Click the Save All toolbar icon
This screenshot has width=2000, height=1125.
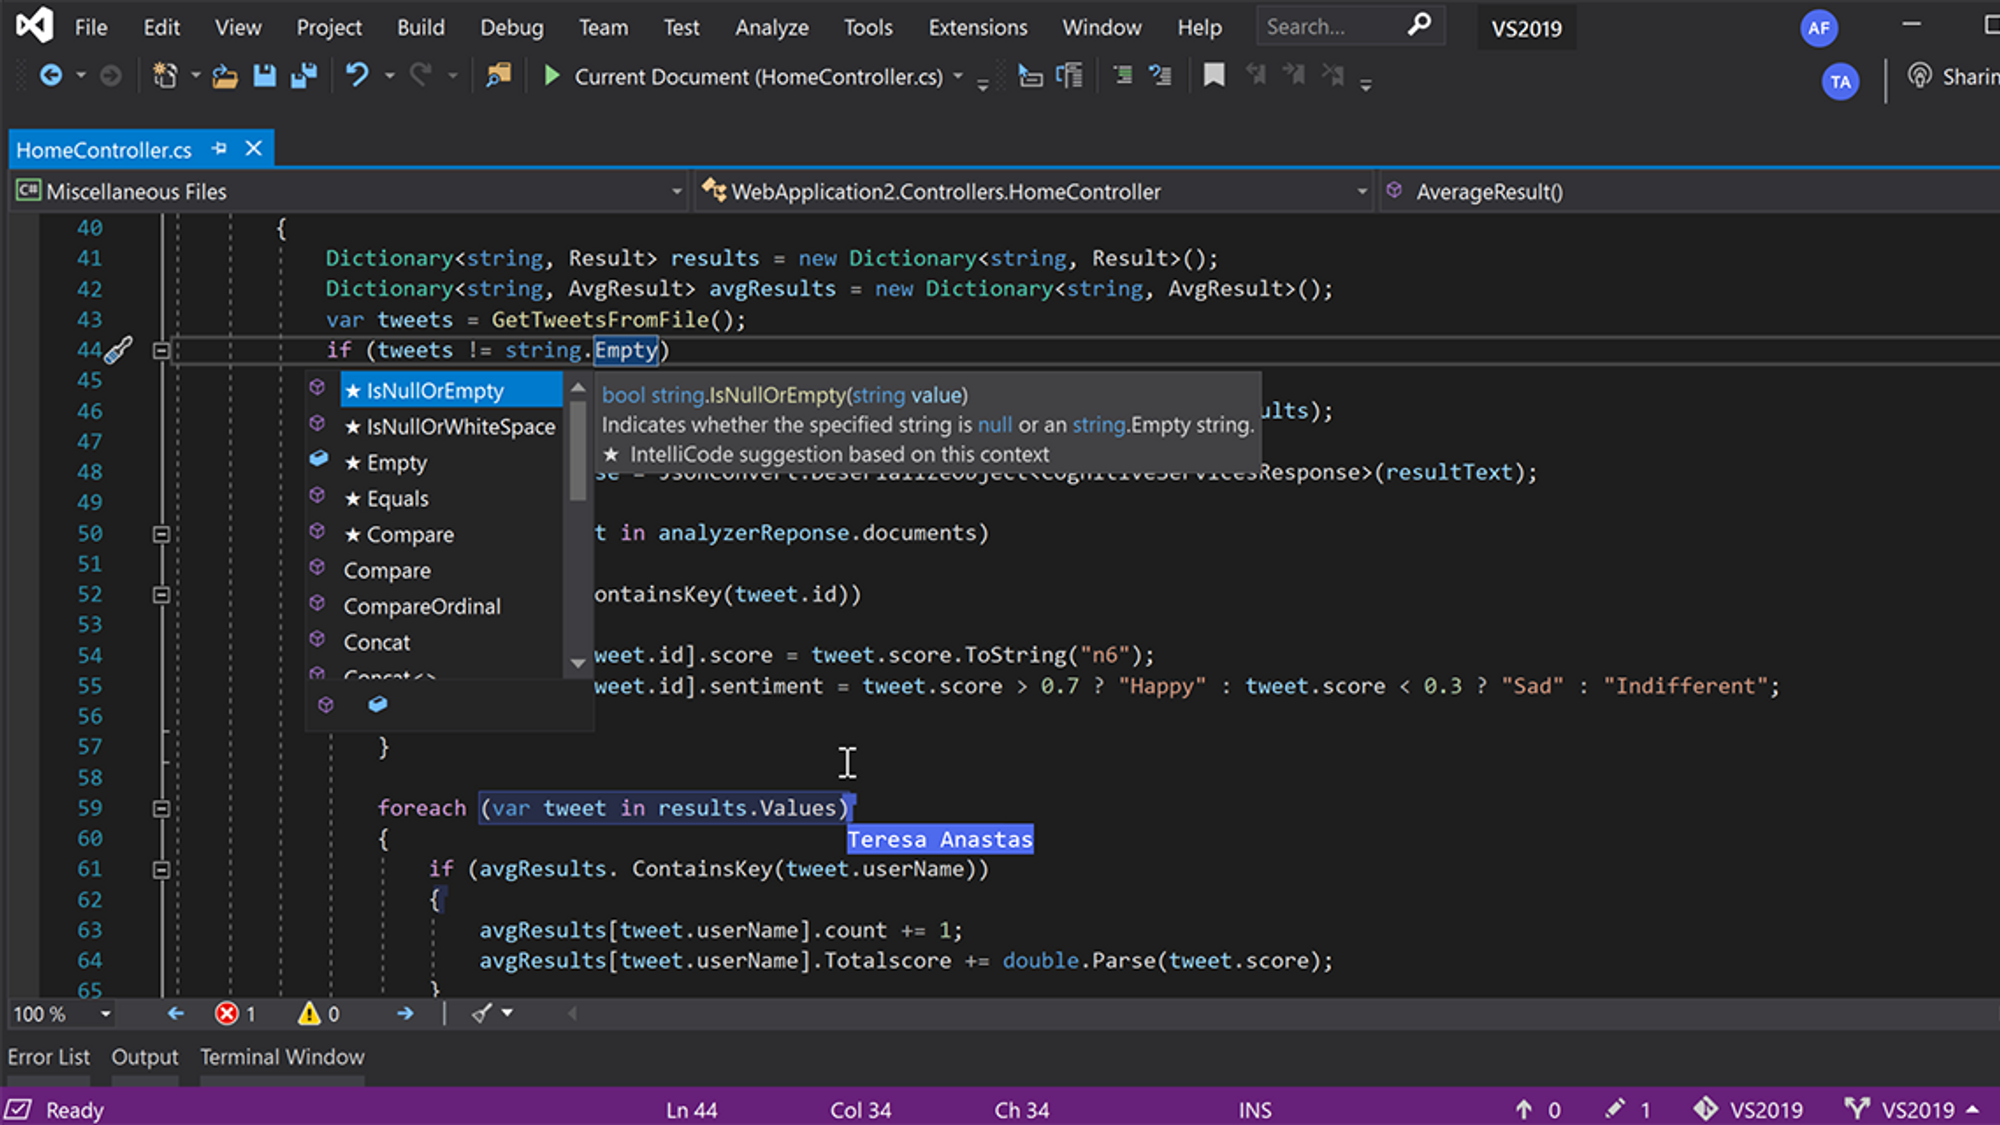point(304,76)
